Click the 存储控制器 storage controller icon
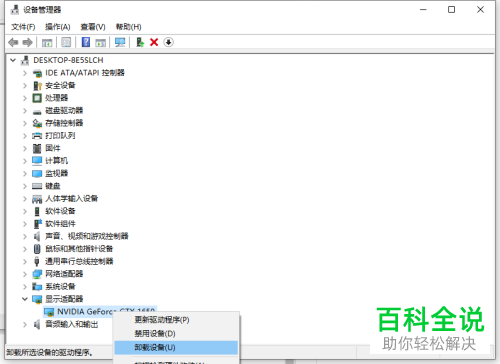The height and width of the screenshot is (364, 500). [37, 123]
